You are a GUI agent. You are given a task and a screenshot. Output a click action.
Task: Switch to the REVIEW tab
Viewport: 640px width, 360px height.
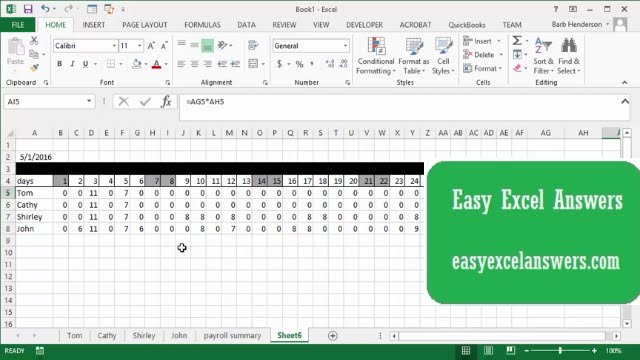[284, 25]
